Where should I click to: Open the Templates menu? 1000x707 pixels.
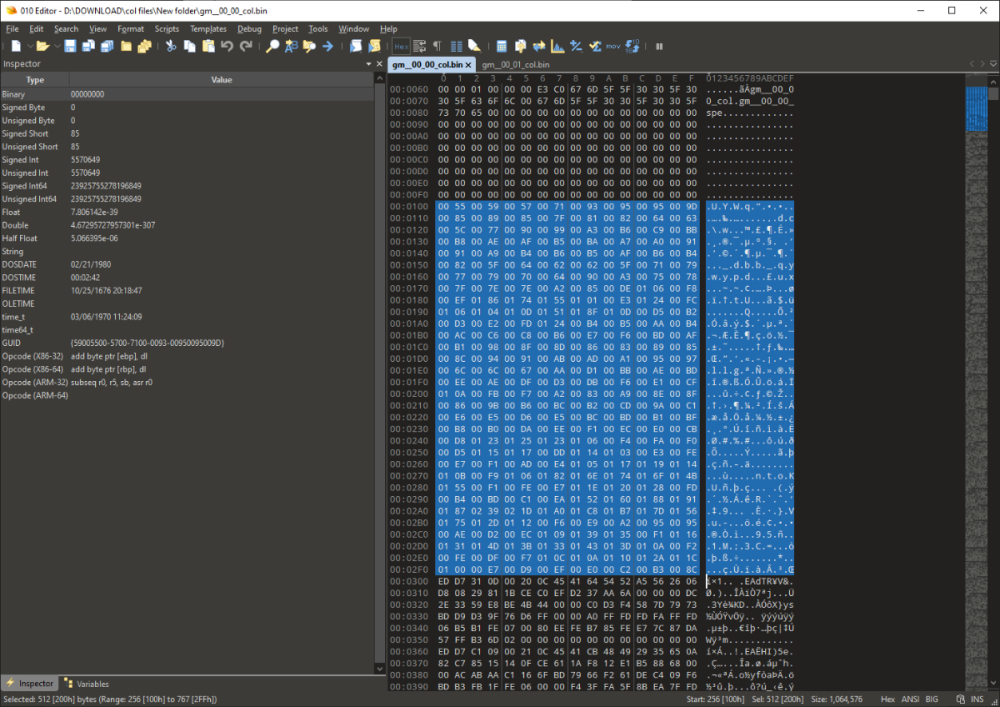pyautogui.click(x=208, y=29)
